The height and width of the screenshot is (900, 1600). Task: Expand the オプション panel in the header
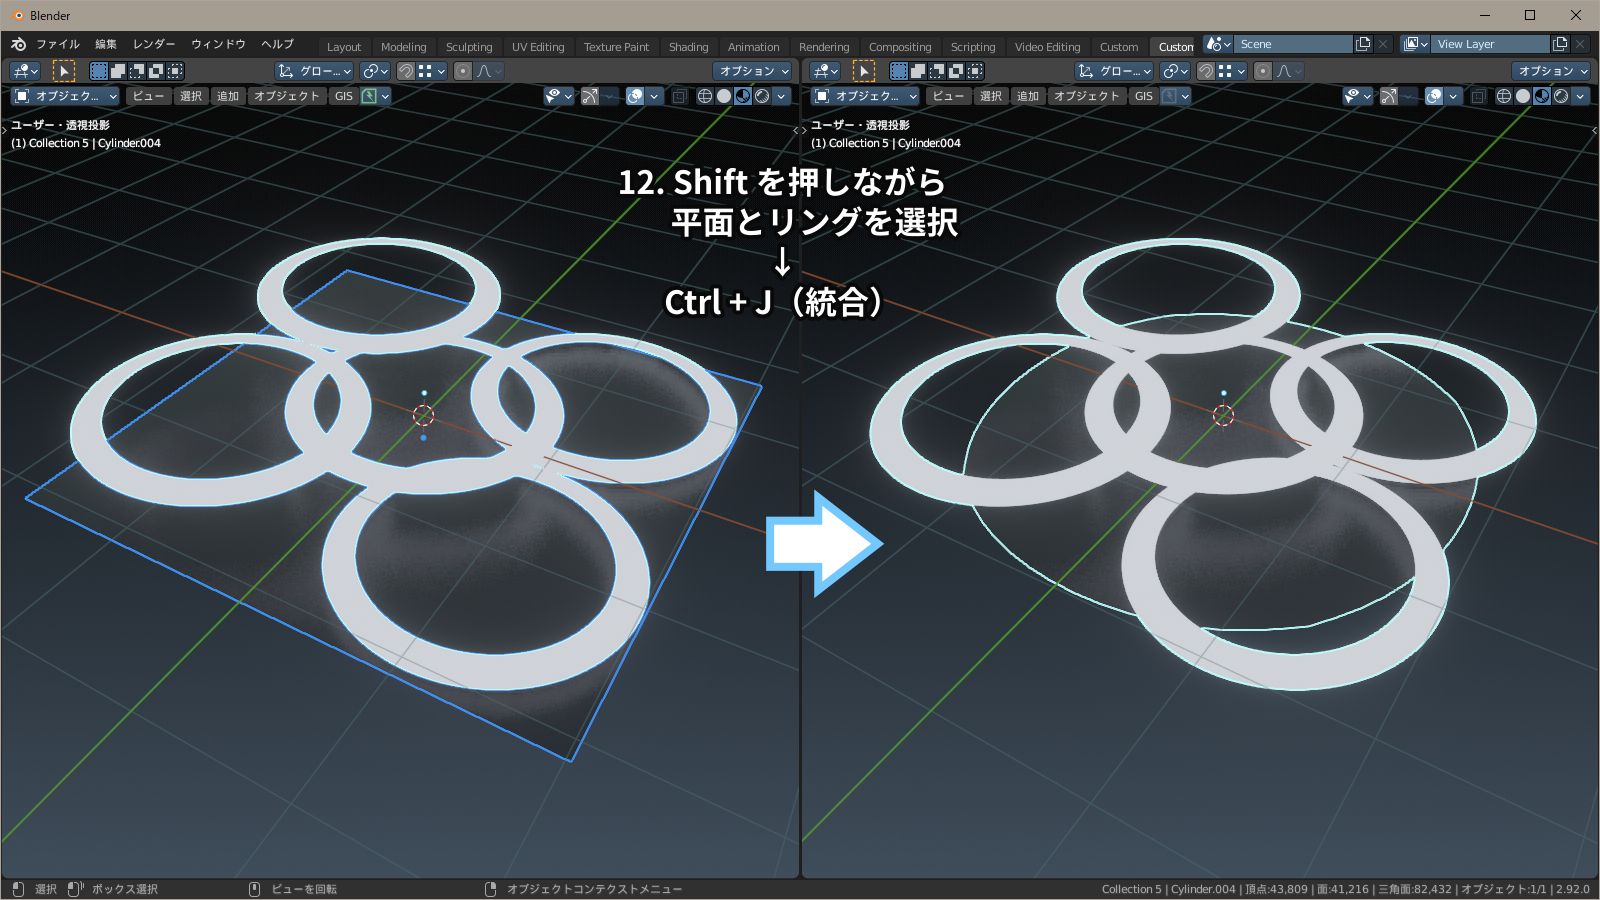753,70
